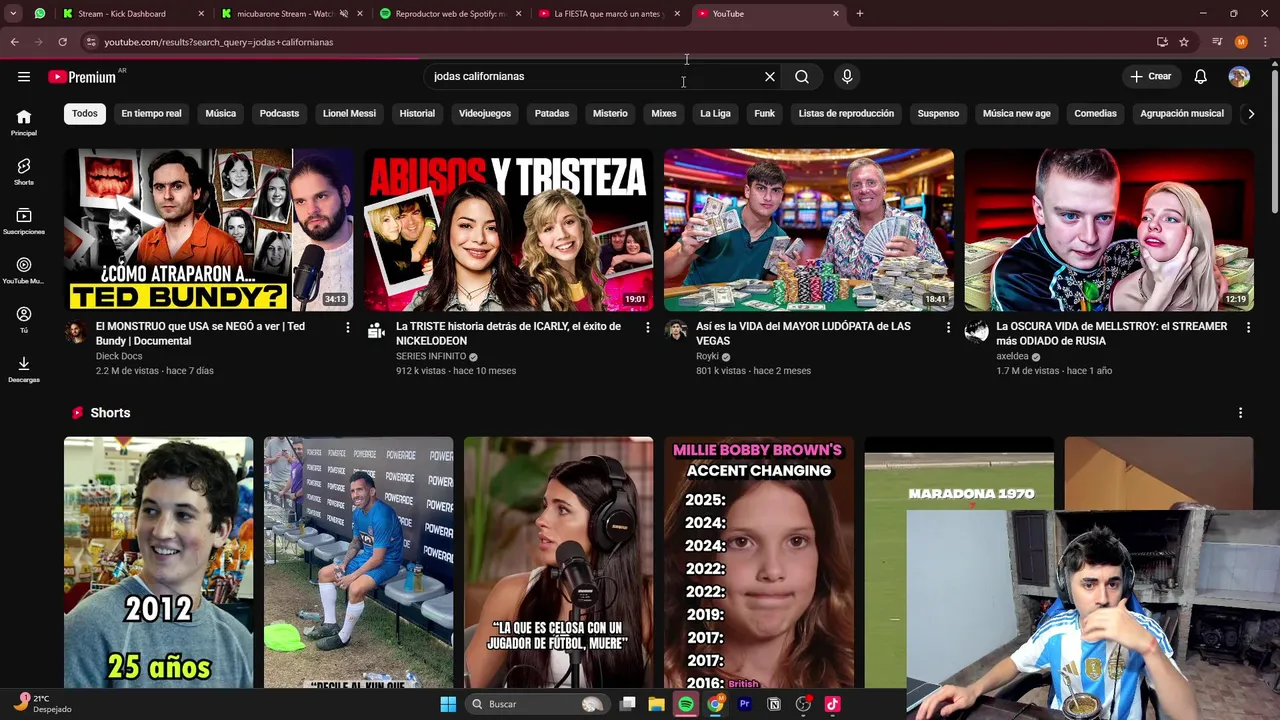
Task: Open Spotify from the taskbar
Action: pos(686,704)
